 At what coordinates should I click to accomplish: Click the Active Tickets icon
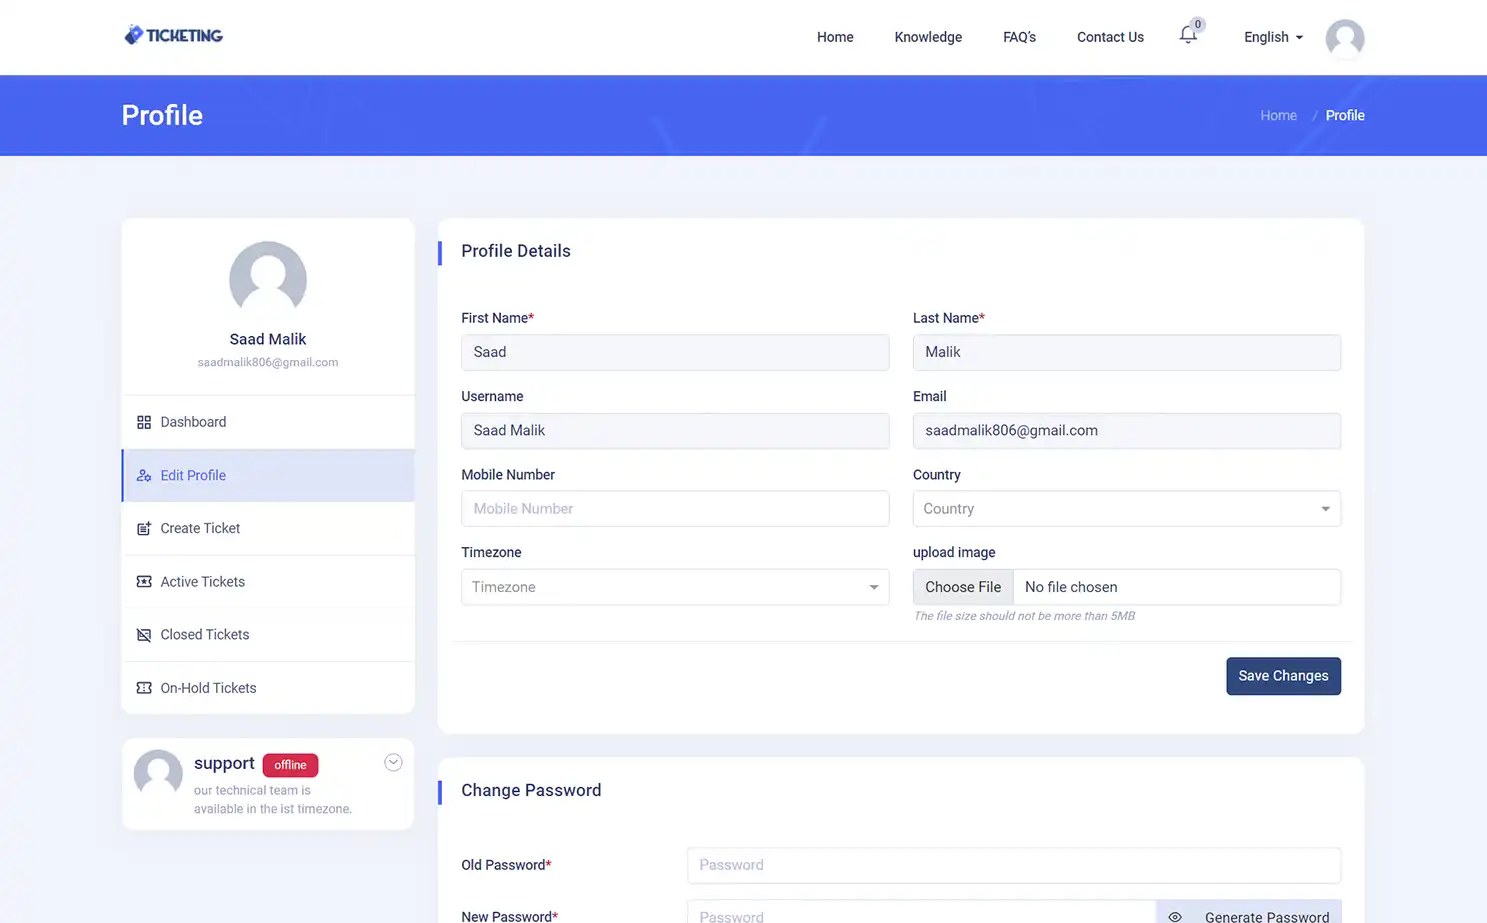pos(142,581)
